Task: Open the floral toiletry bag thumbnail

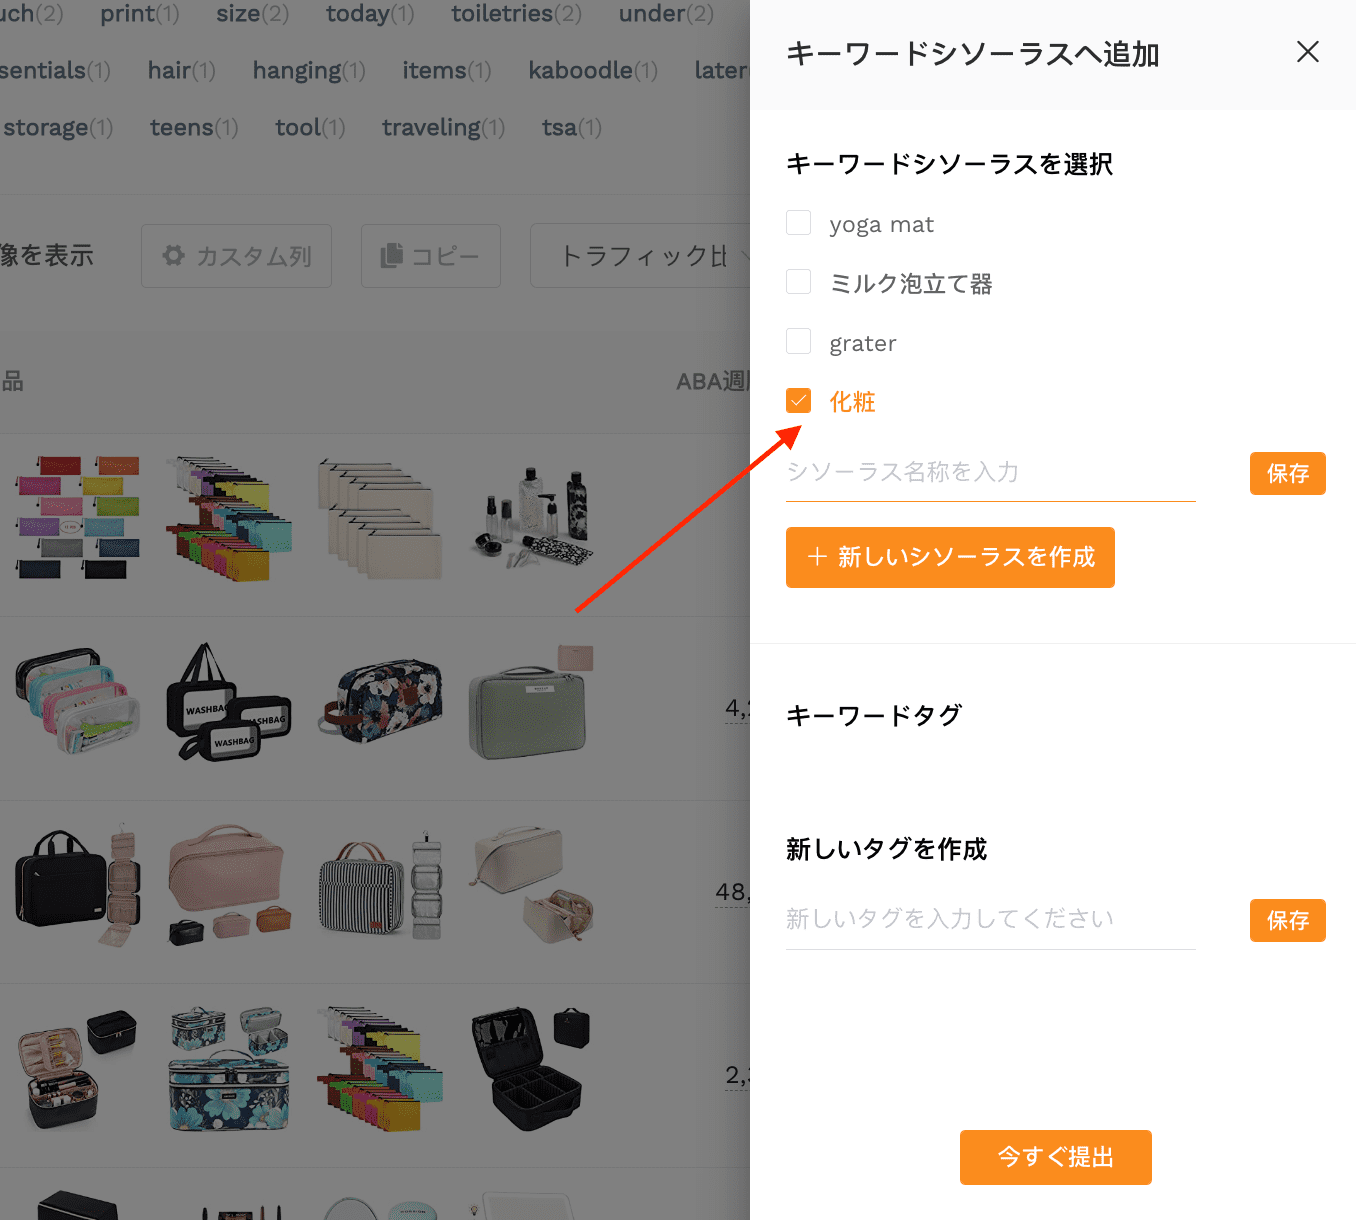Action: coord(381,700)
